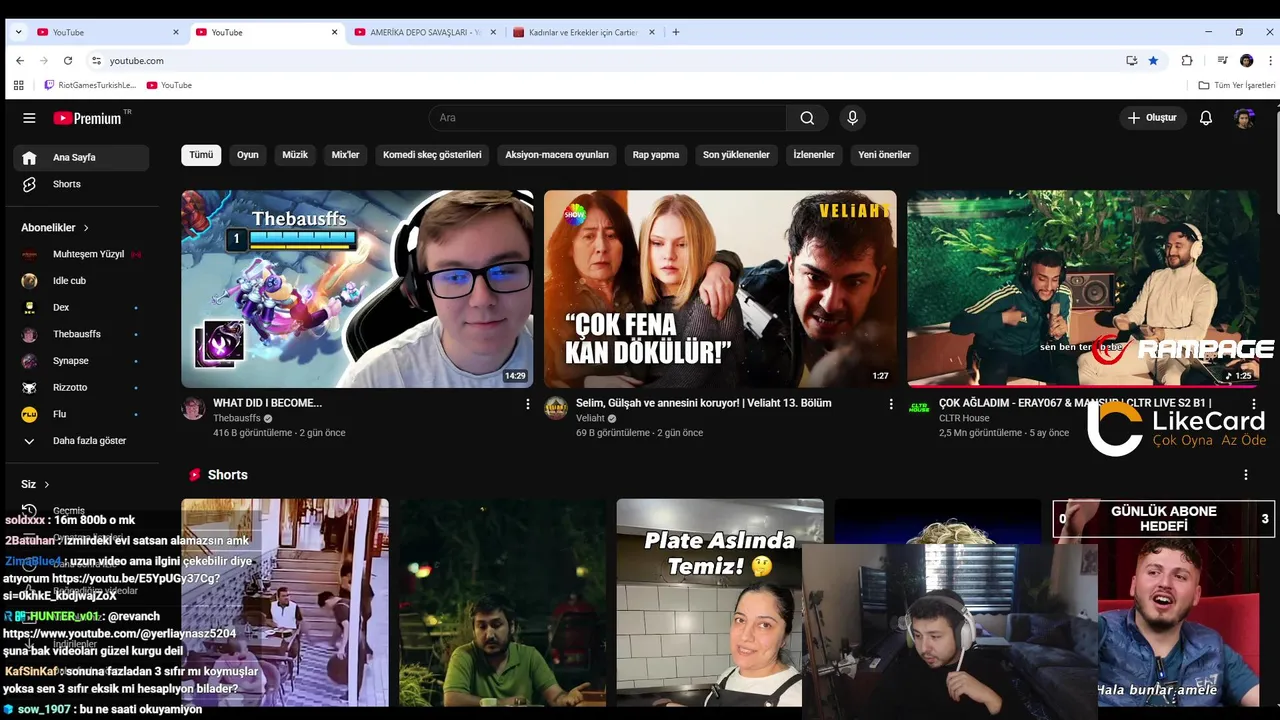1280x720 pixels.
Task: Select the Komedi skeç gösterileri chip
Action: point(432,155)
